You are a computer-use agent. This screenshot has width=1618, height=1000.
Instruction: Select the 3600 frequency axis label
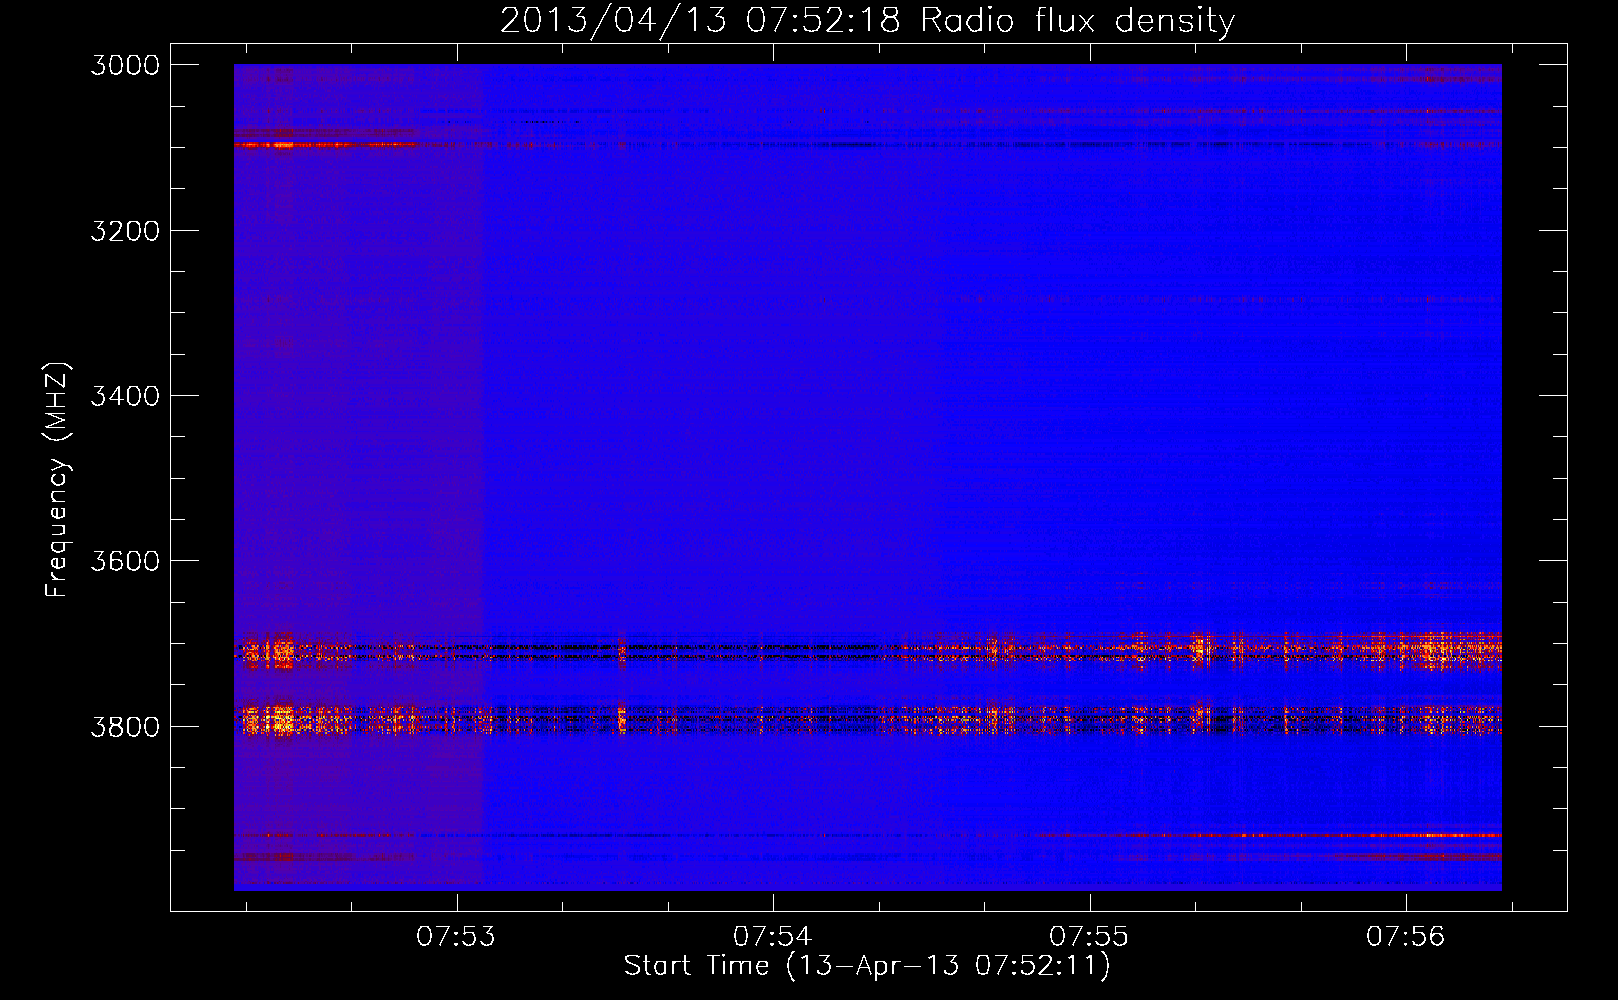(x=125, y=561)
